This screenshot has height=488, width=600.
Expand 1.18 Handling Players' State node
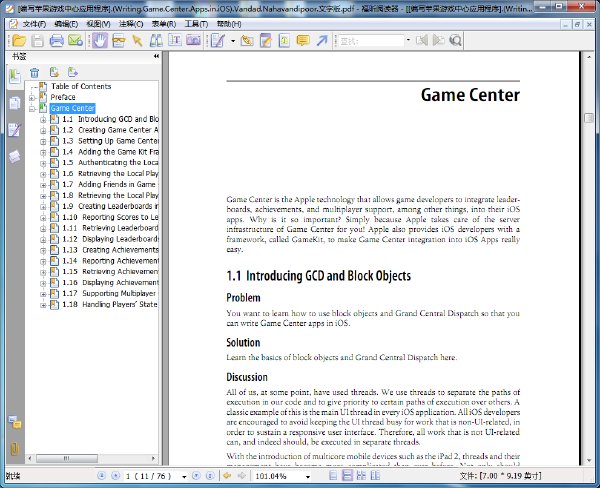pos(43,305)
